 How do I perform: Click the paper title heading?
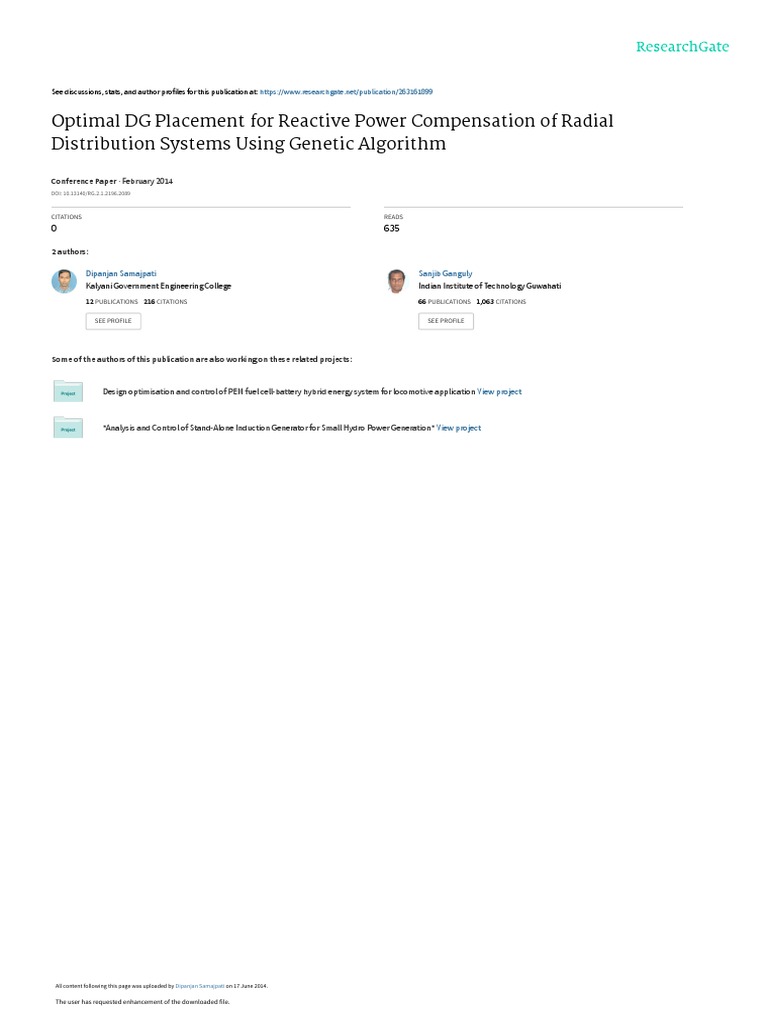(x=332, y=132)
